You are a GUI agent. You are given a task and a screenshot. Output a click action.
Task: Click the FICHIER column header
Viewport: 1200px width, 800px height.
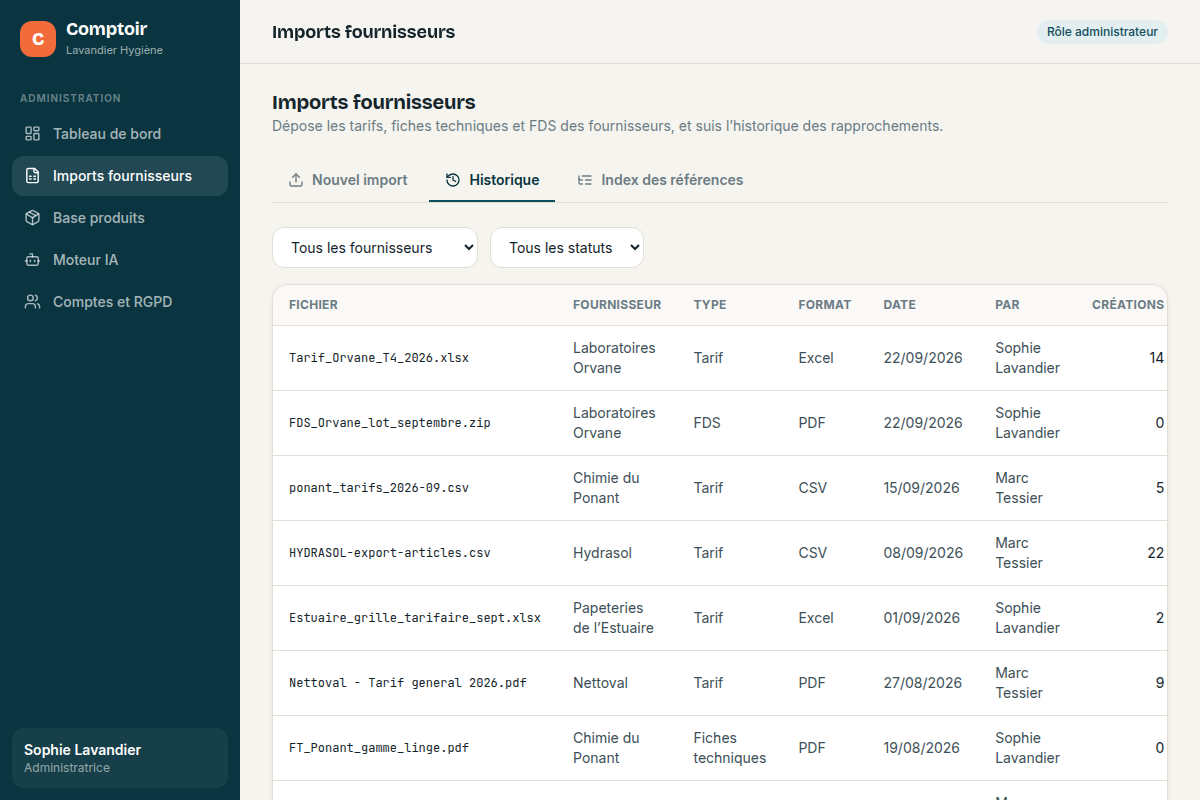click(x=313, y=305)
